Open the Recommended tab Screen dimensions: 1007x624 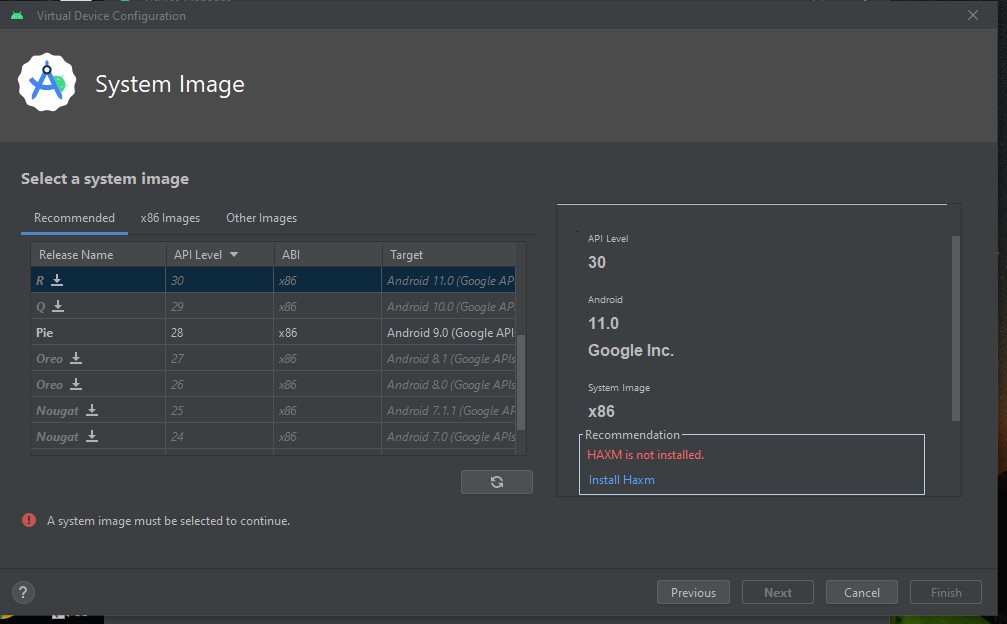74,218
